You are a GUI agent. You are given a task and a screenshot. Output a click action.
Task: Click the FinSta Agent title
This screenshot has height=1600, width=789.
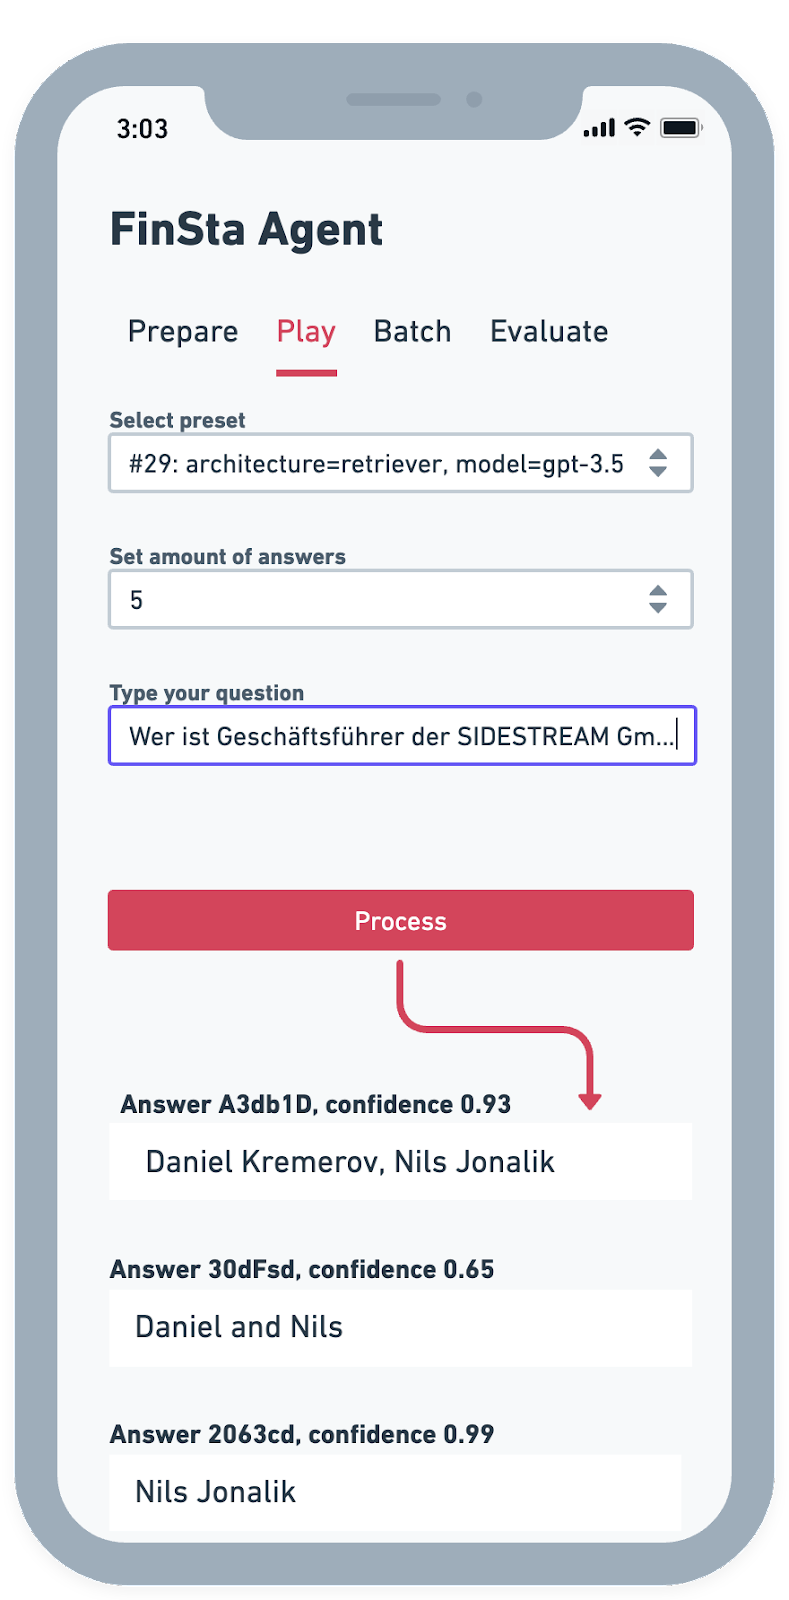246,229
